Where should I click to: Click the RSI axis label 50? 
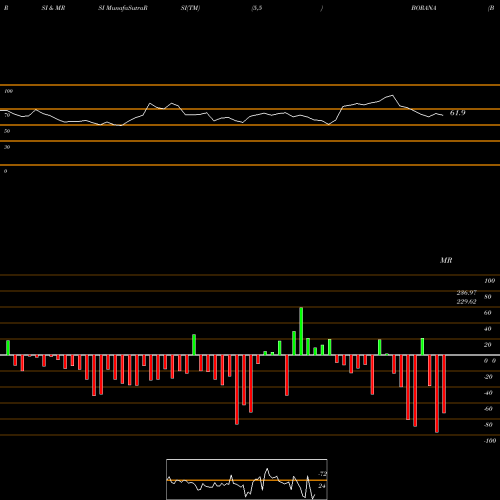pos(7,131)
